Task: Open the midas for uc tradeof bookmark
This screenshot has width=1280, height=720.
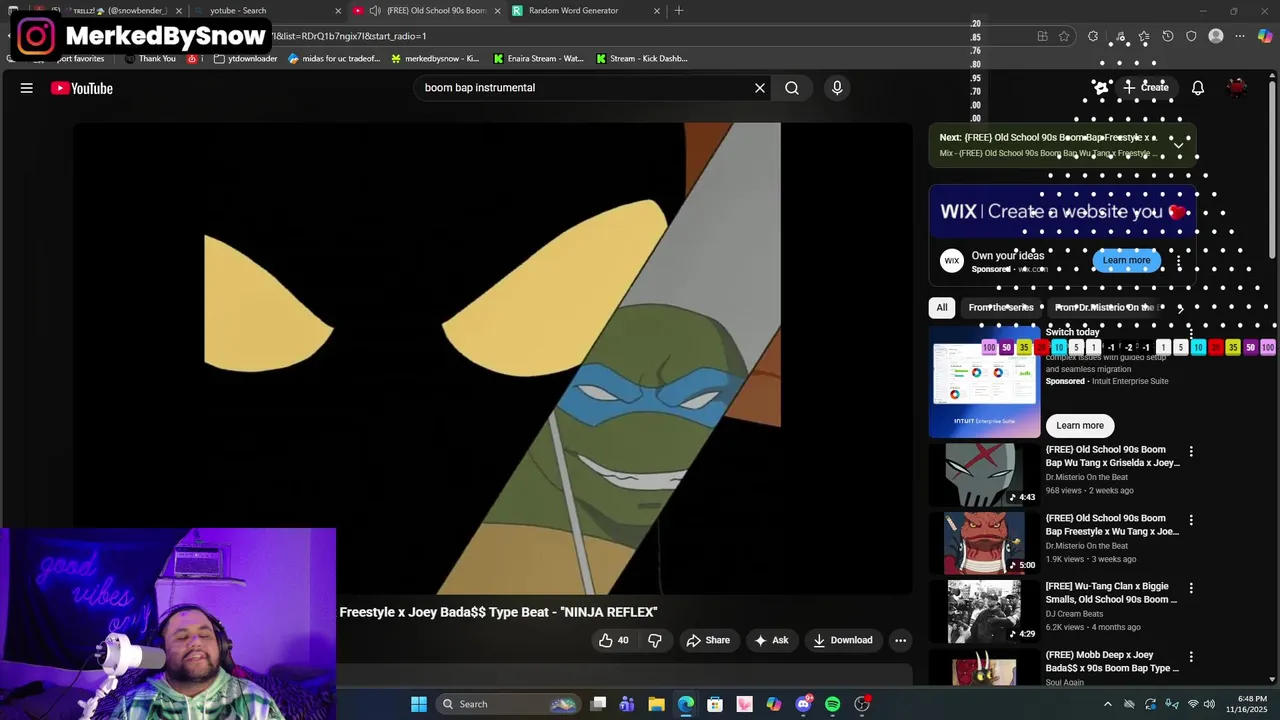Action: click(334, 59)
